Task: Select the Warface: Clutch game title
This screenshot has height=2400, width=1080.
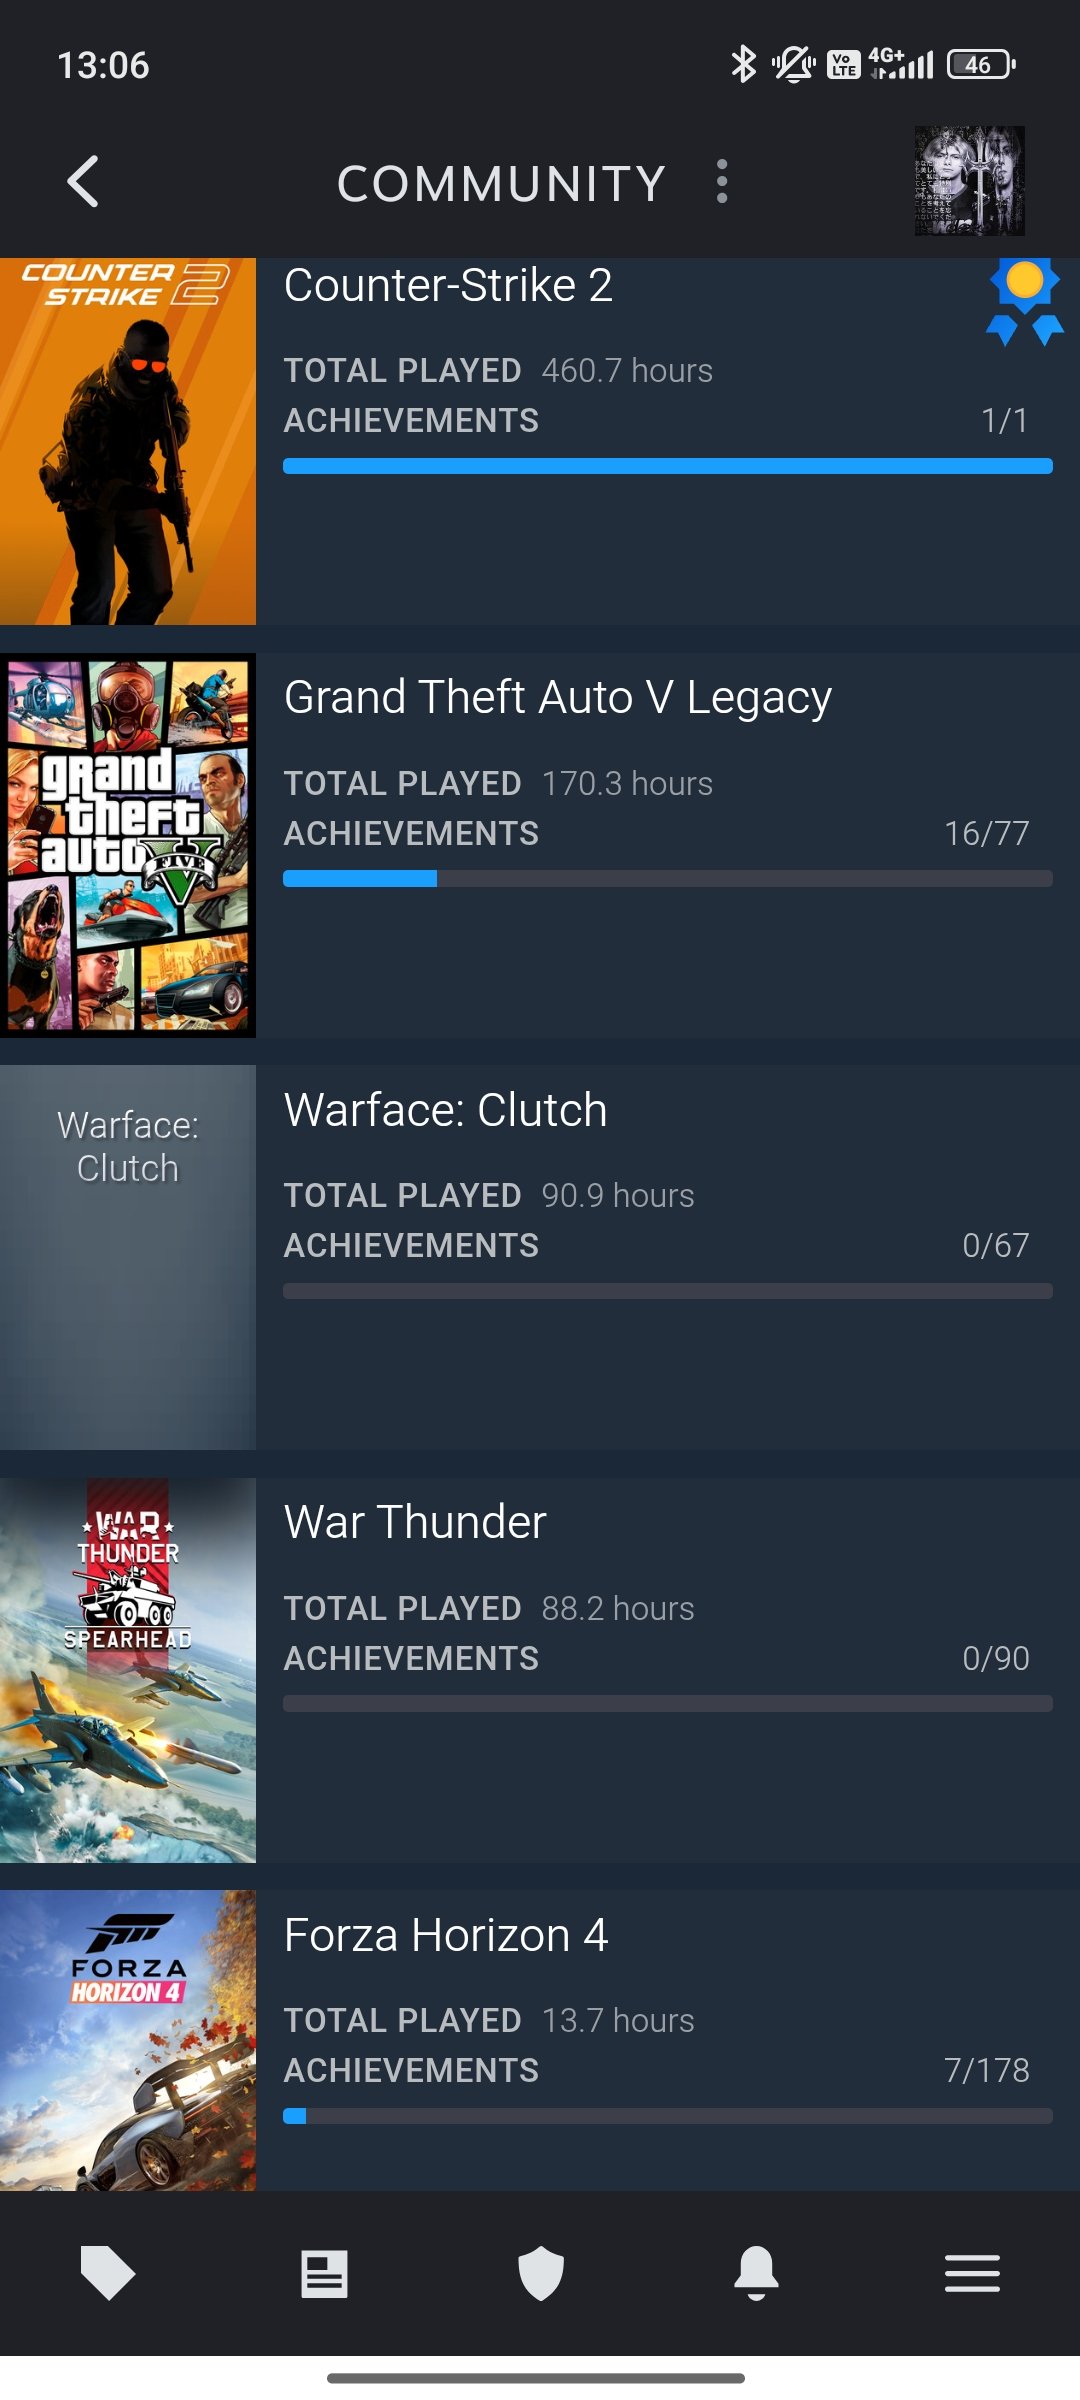Action: [x=446, y=1110]
